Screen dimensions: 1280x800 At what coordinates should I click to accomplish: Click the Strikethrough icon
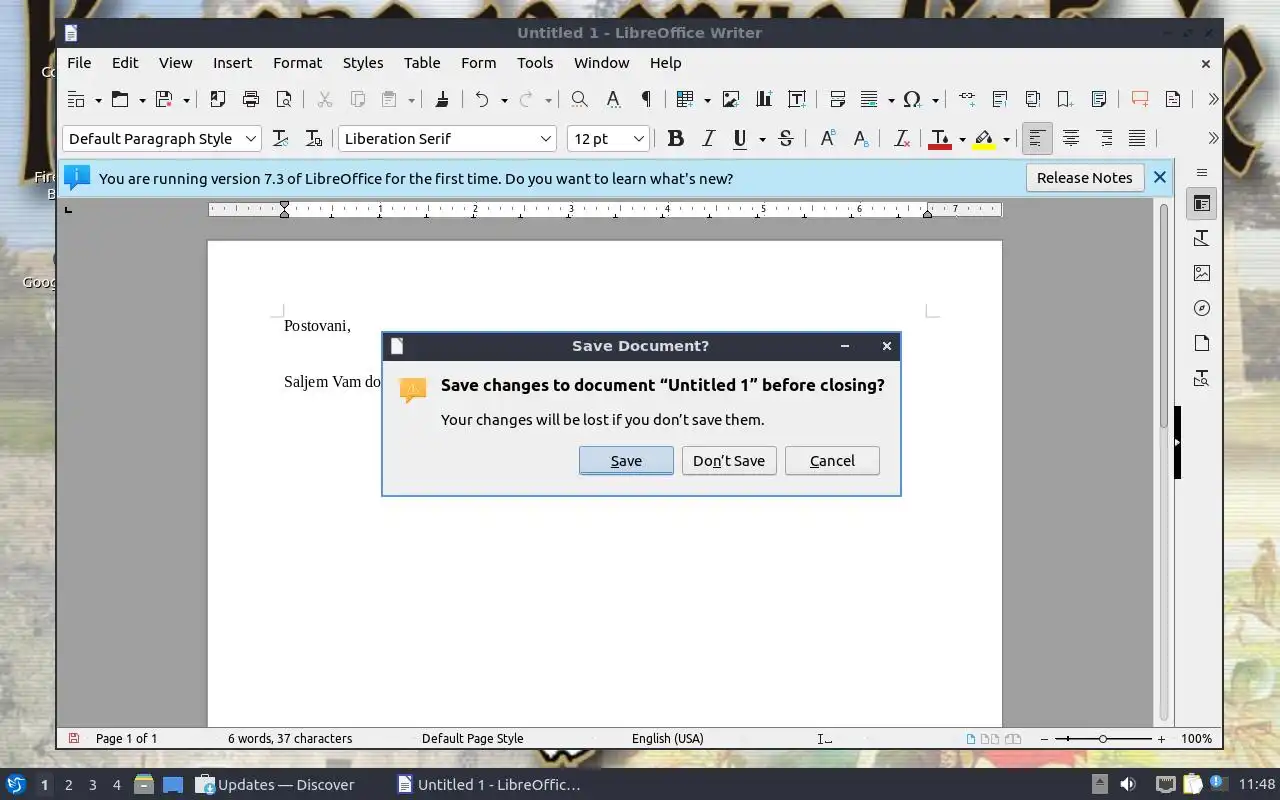786,139
